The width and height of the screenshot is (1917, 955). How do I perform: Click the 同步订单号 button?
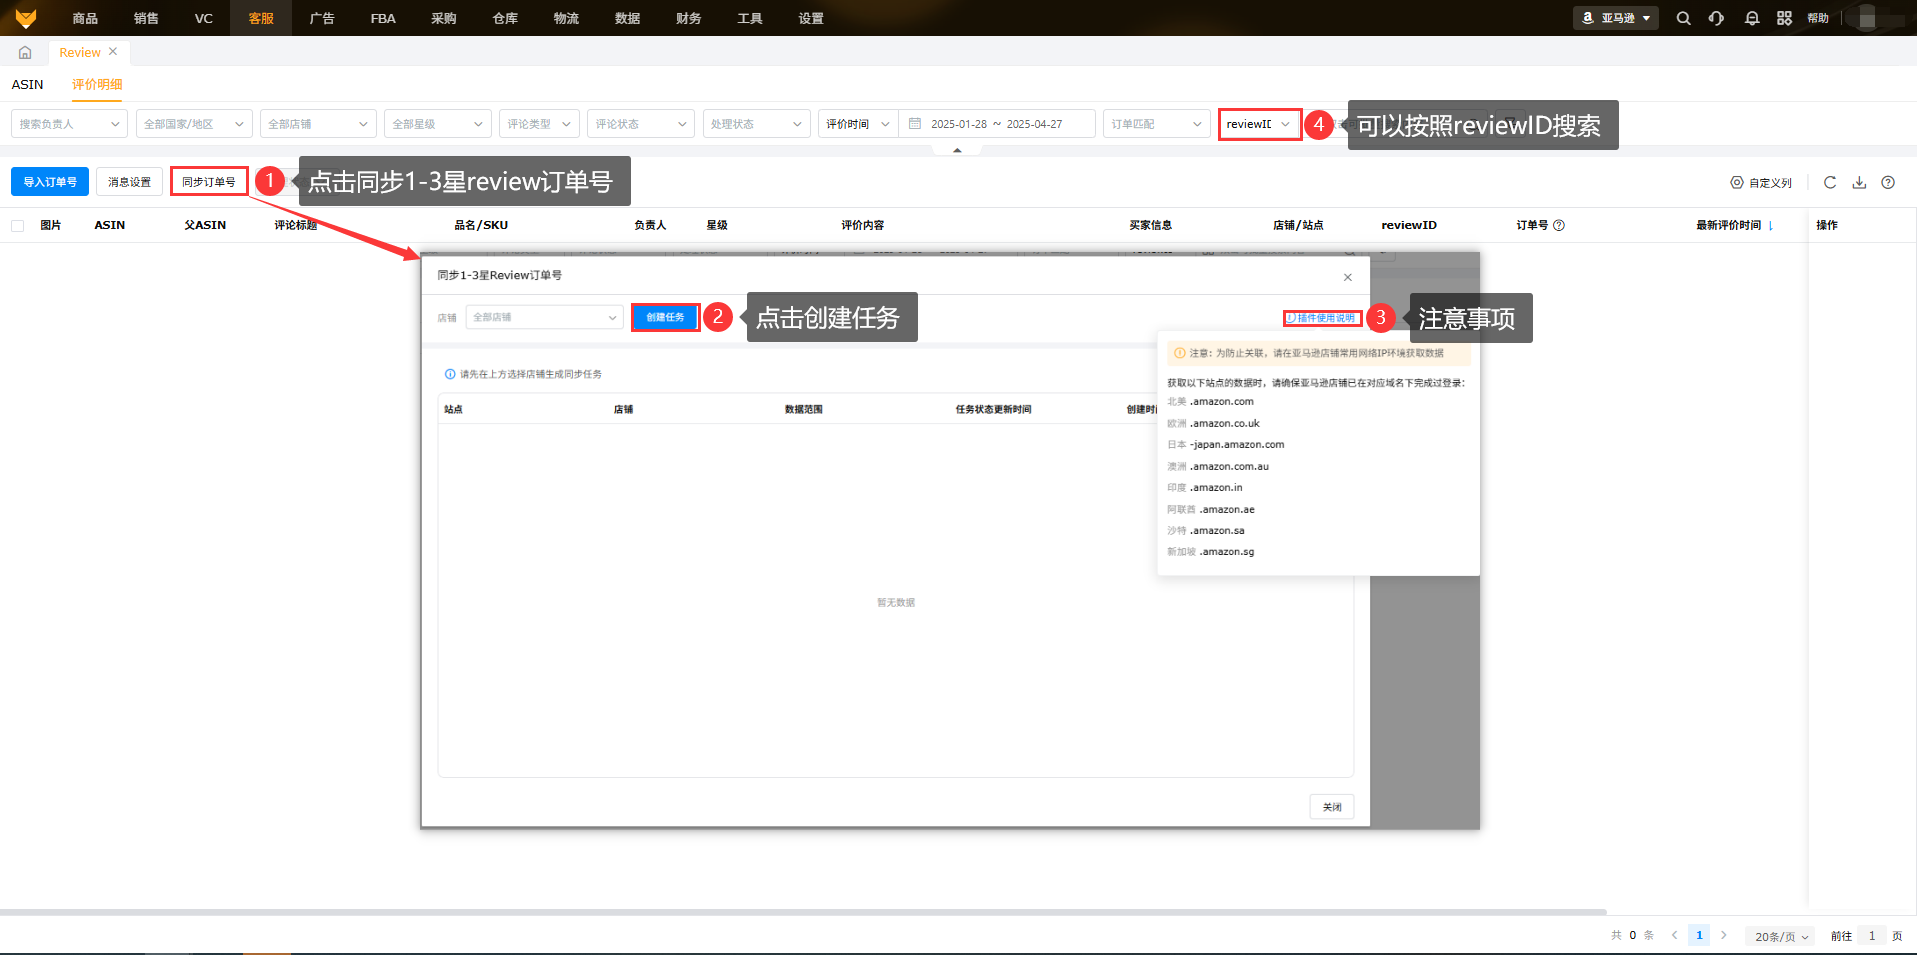209,182
